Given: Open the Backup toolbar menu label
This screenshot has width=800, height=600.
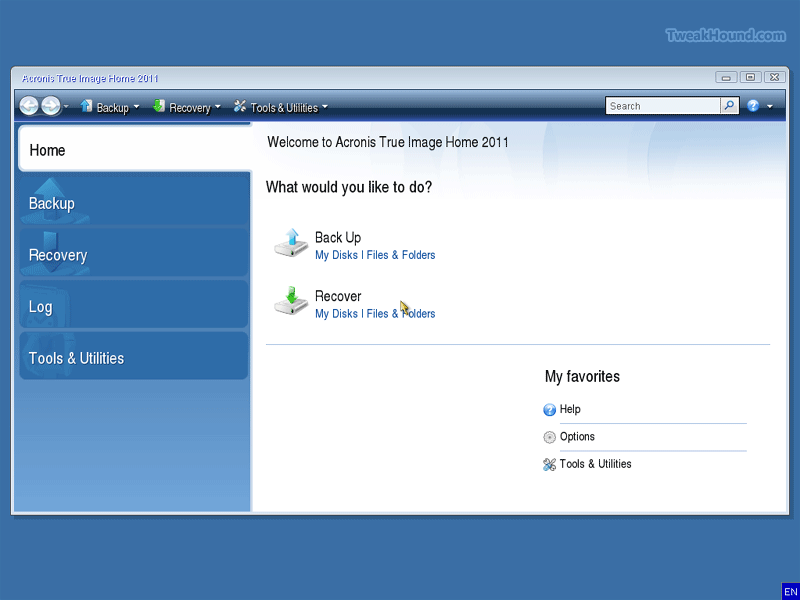Looking at the screenshot, I should coord(113,108).
